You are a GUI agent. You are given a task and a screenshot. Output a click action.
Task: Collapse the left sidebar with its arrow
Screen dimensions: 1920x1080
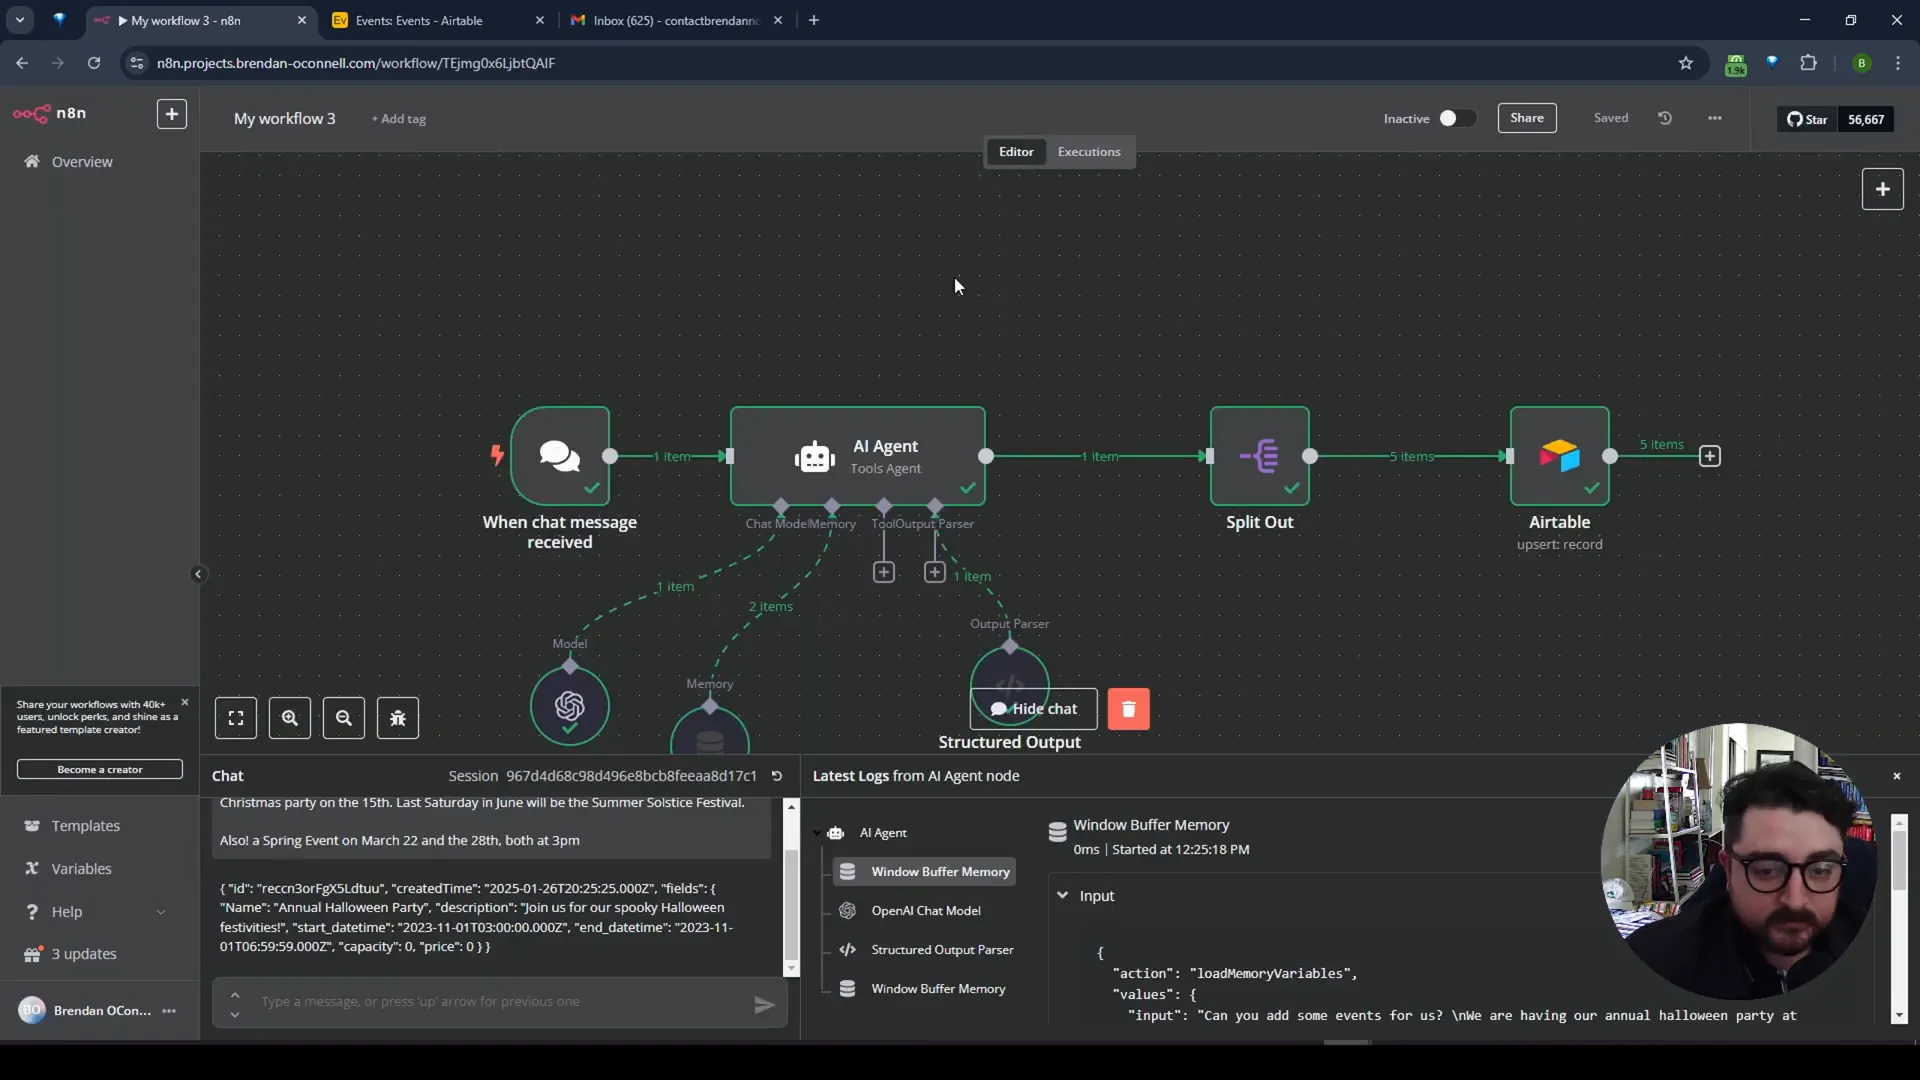click(198, 574)
